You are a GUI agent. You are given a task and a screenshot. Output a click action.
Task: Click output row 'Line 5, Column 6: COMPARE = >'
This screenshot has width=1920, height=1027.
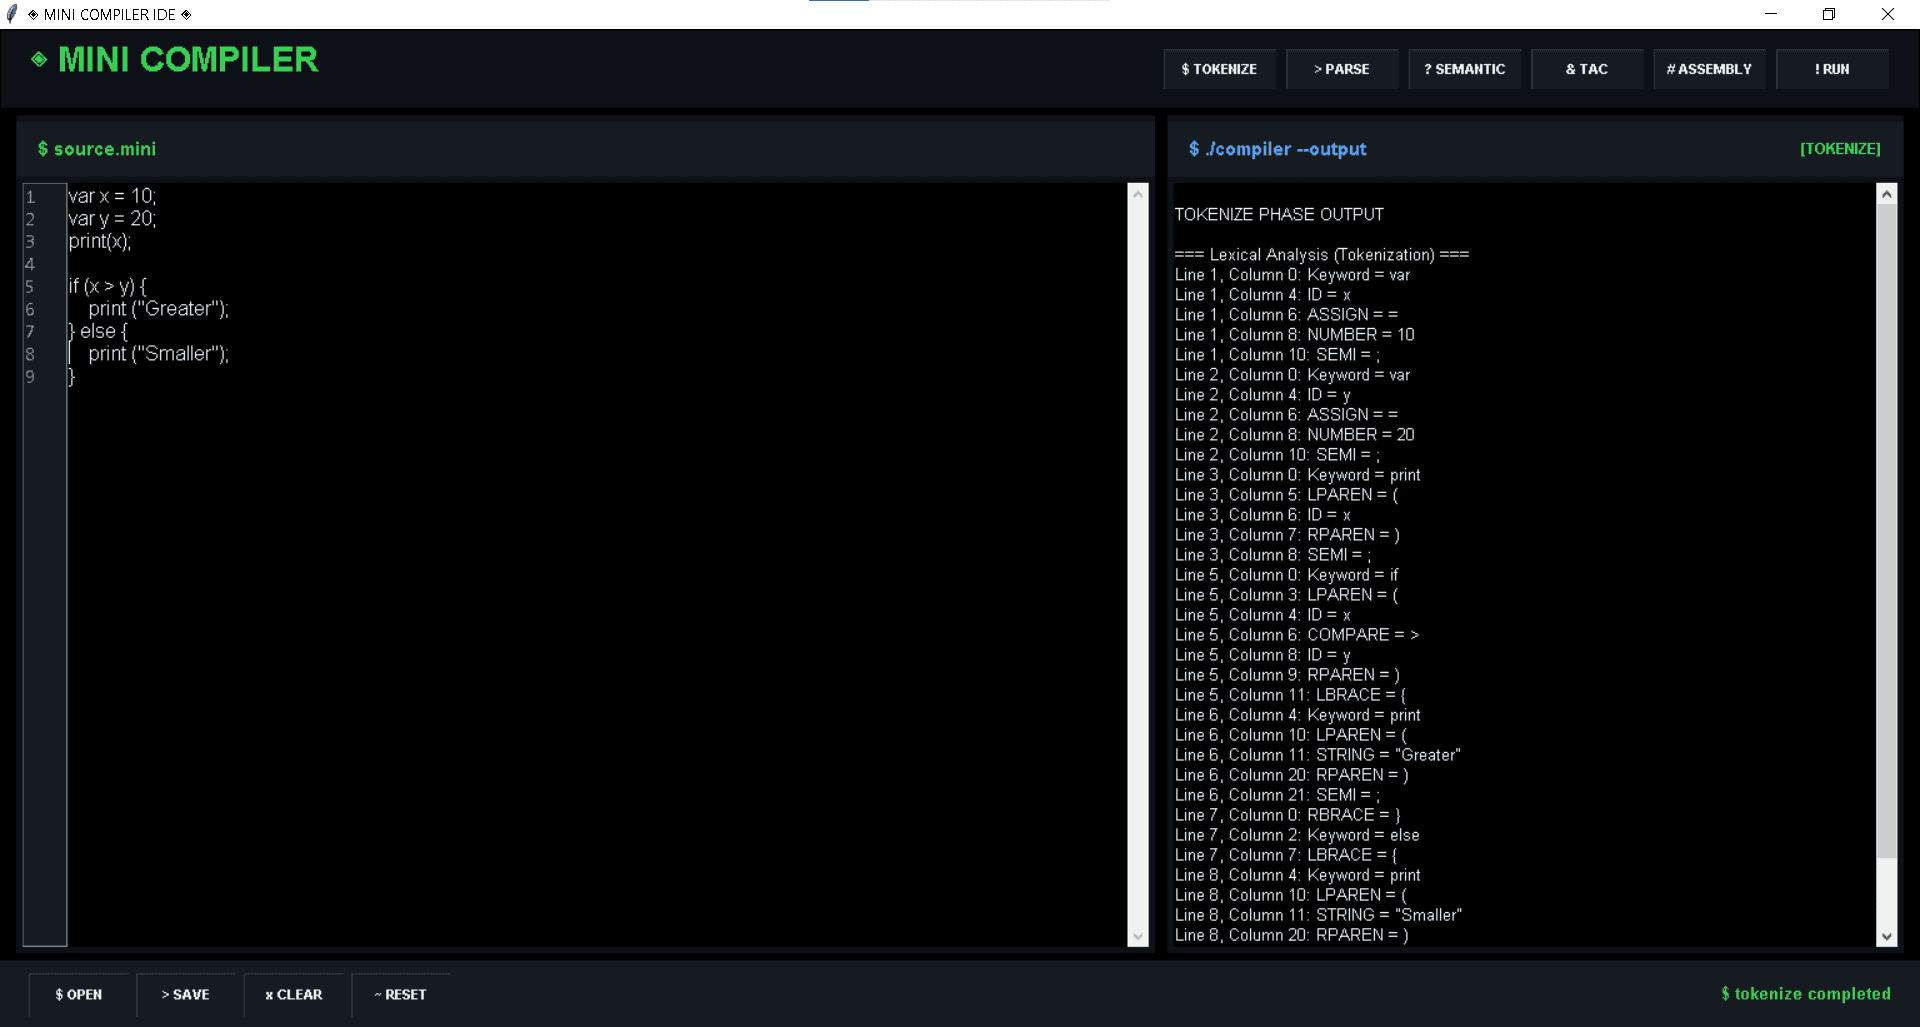[x=1297, y=635]
